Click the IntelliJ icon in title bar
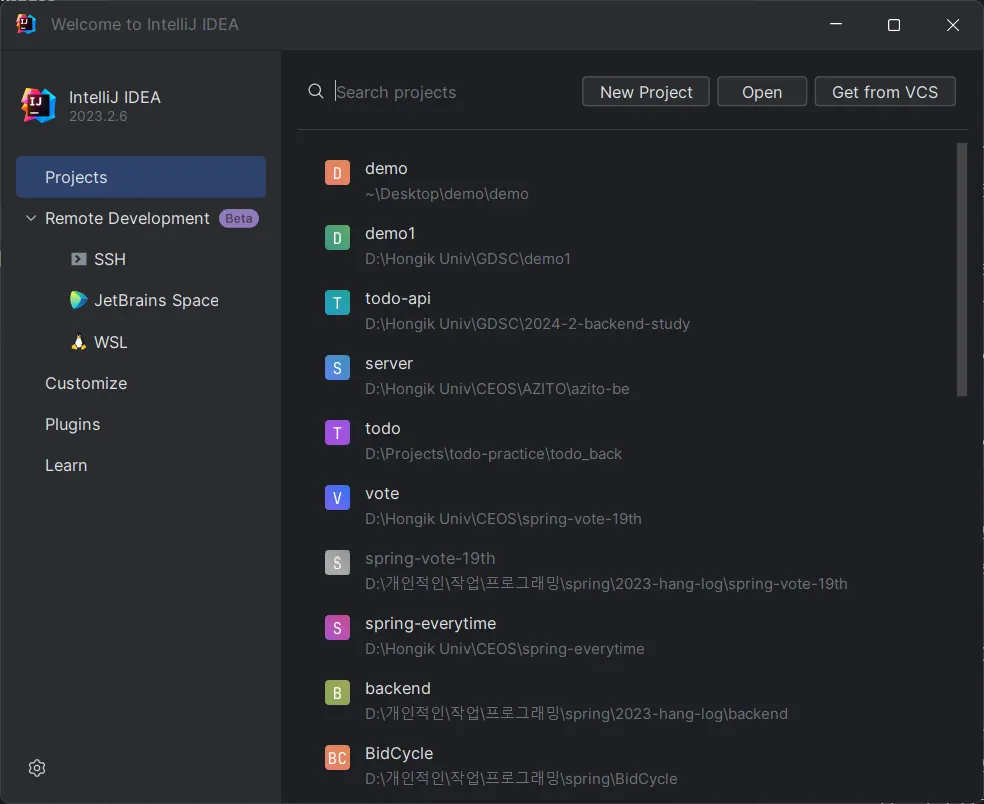 (25, 24)
